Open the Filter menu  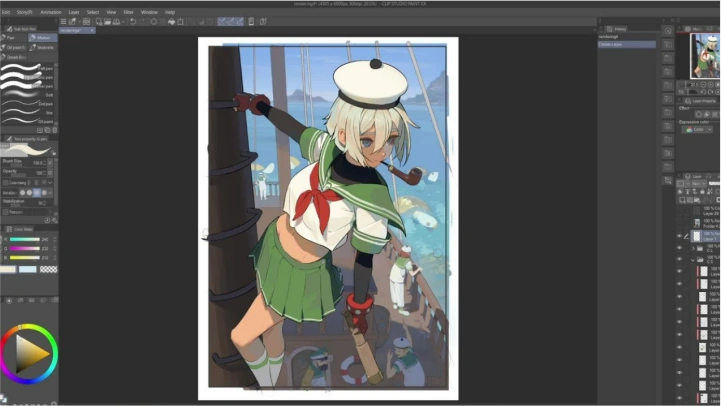pos(128,12)
